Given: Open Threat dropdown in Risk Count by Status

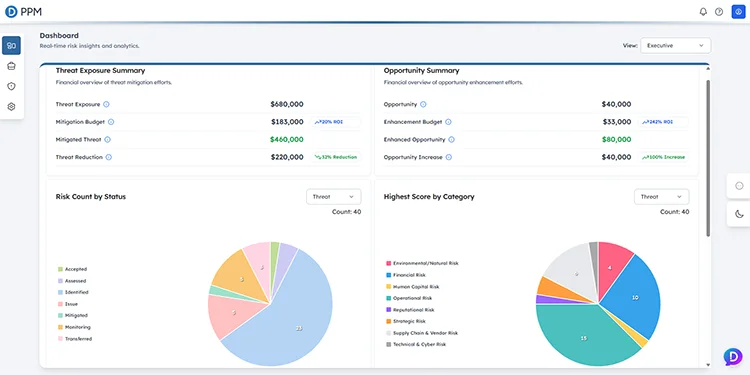Looking at the screenshot, I should 333,197.
